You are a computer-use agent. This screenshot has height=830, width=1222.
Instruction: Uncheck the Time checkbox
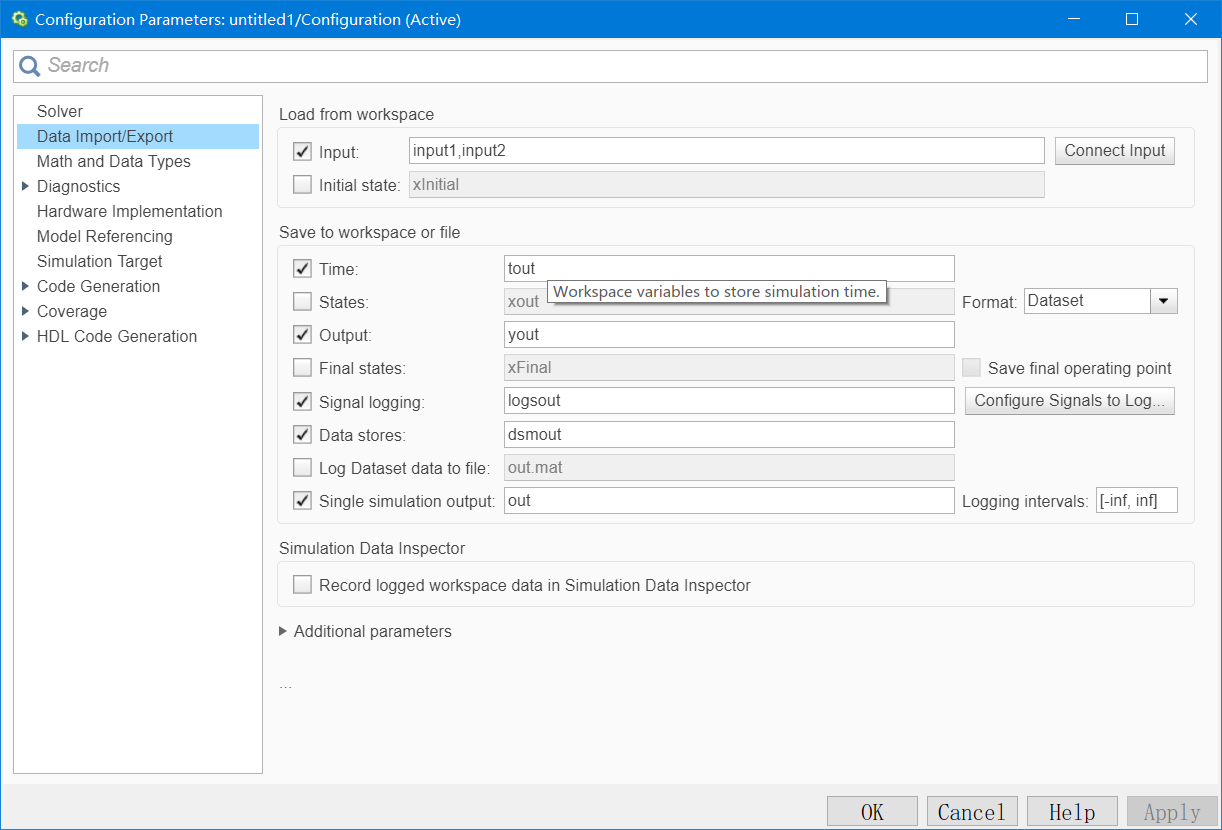[302, 268]
